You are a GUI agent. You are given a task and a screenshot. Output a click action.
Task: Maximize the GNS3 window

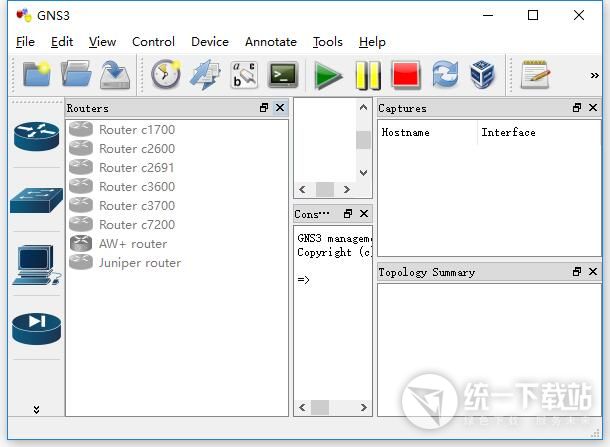coord(533,15)
